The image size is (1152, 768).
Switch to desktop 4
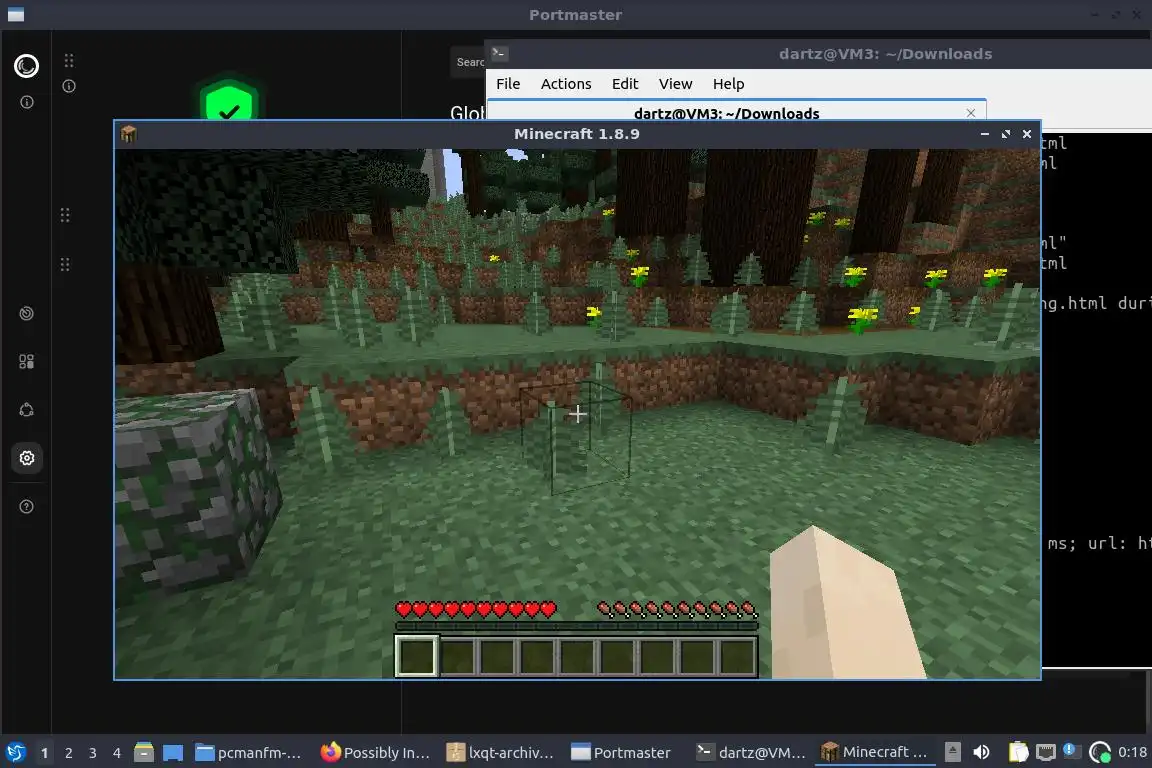pyautogui.click(x=117, y=753)
